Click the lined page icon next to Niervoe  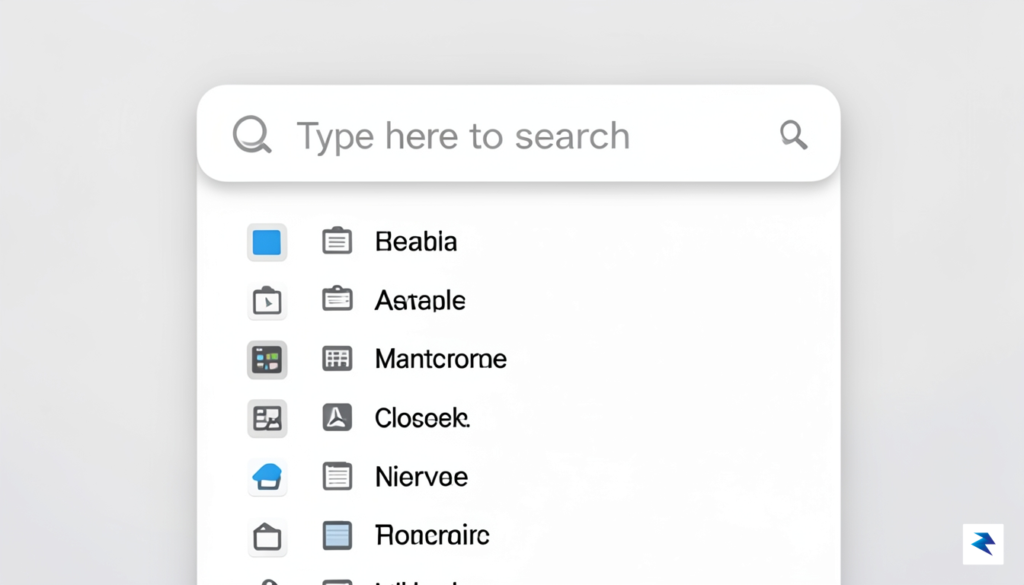[x=337, y=476]
